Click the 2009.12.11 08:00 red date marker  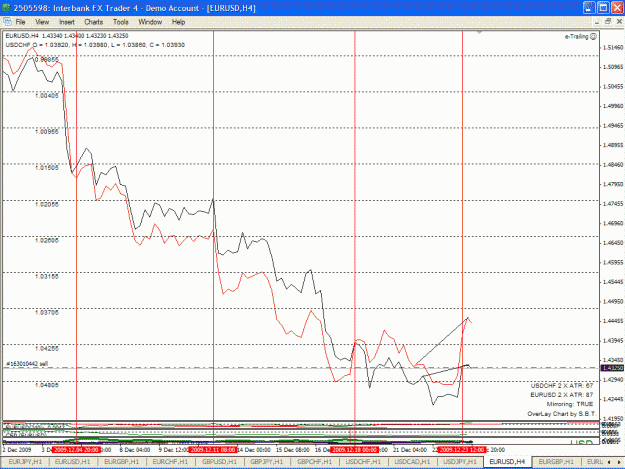pyautogui.click(x=213, y=449)
